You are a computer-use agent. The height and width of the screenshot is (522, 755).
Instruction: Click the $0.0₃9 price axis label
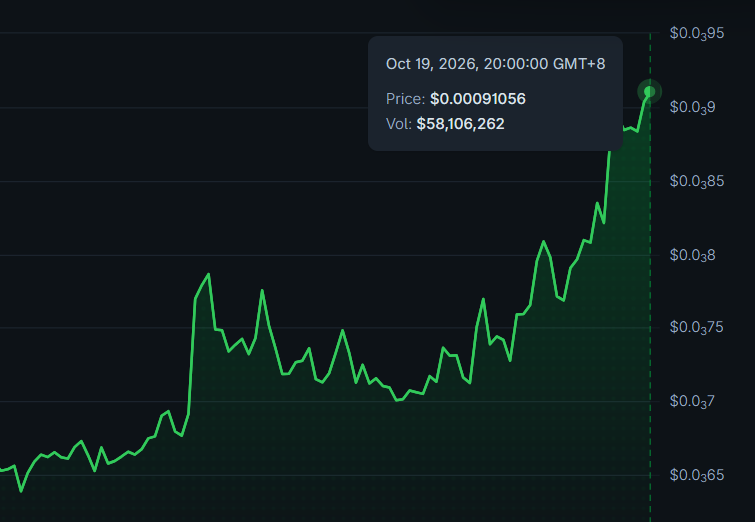point(692,107)
